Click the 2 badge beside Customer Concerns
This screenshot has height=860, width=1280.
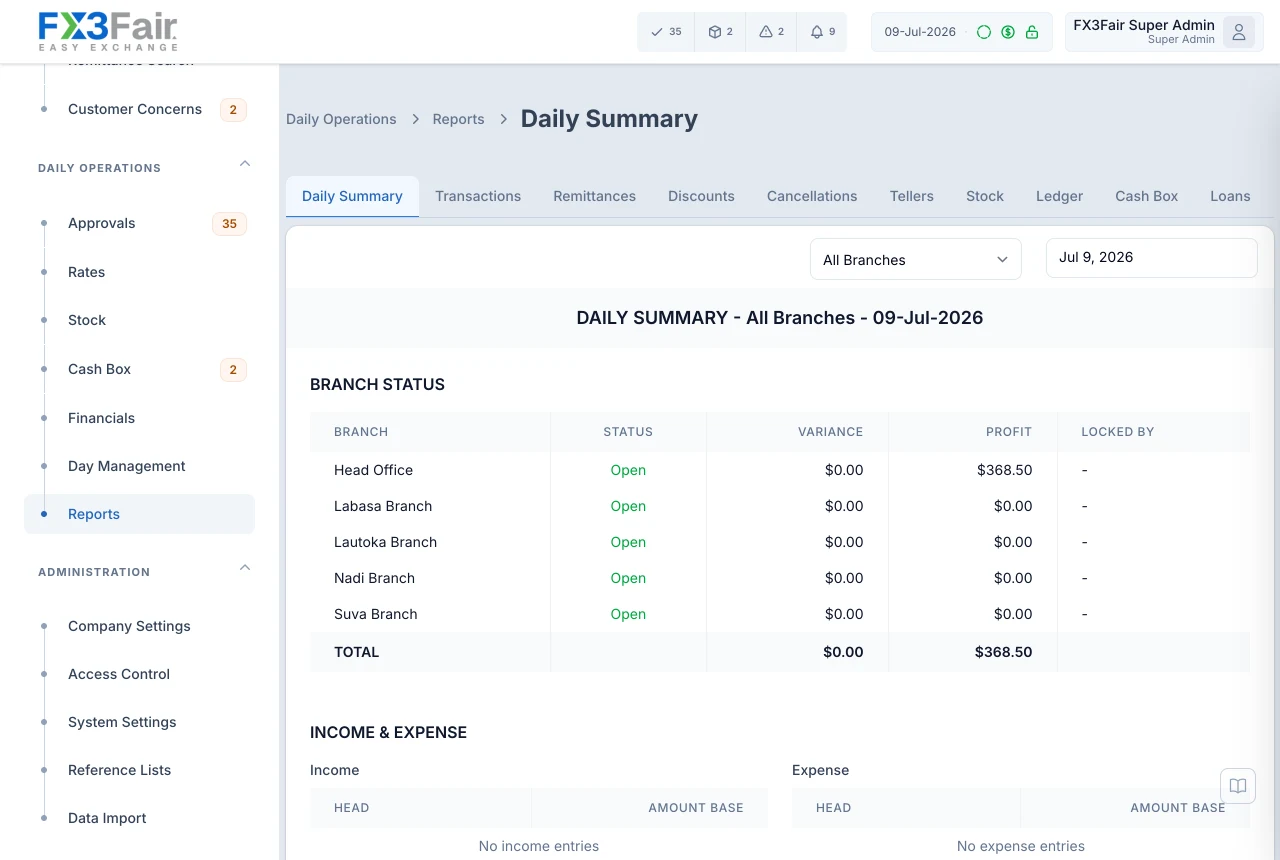(x=233, y=110)
